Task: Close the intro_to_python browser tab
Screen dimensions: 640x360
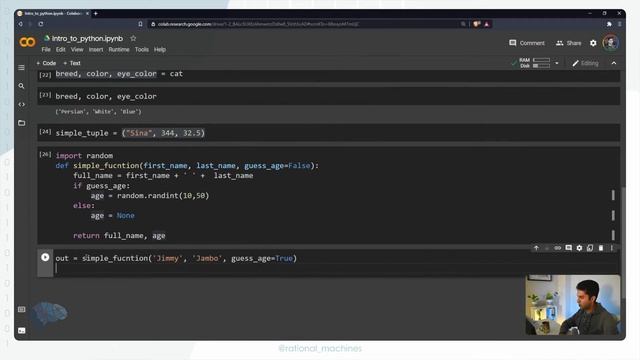Action: [x=87, y=13]
